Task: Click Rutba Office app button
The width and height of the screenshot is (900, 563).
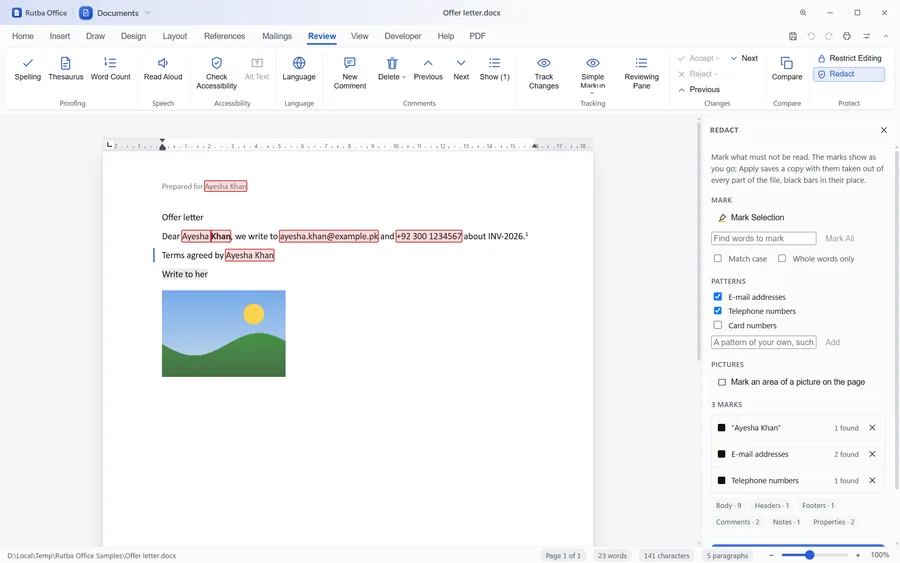Action: click(40, 13)
